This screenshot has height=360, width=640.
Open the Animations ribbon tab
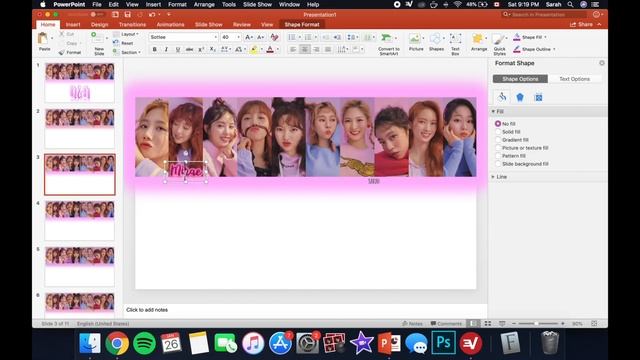pyautogui.click(x=170, y=24)
